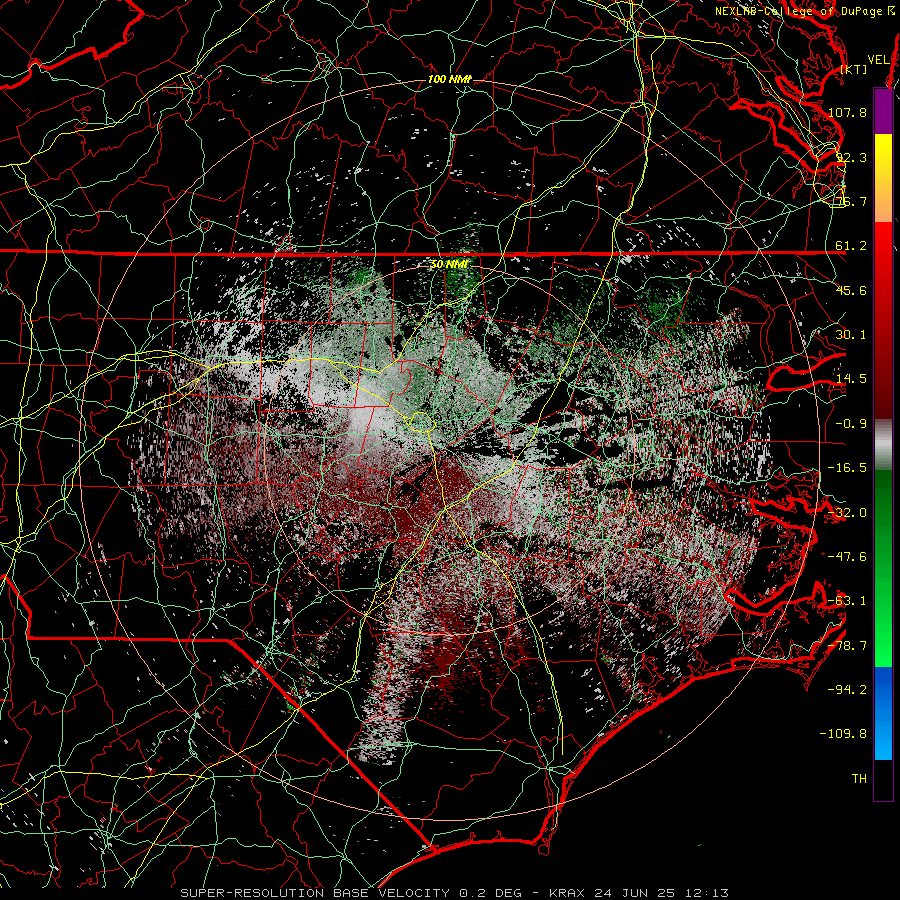Click the blue segment of the color bar
The image size is (900, 900).
coord(883,713)
